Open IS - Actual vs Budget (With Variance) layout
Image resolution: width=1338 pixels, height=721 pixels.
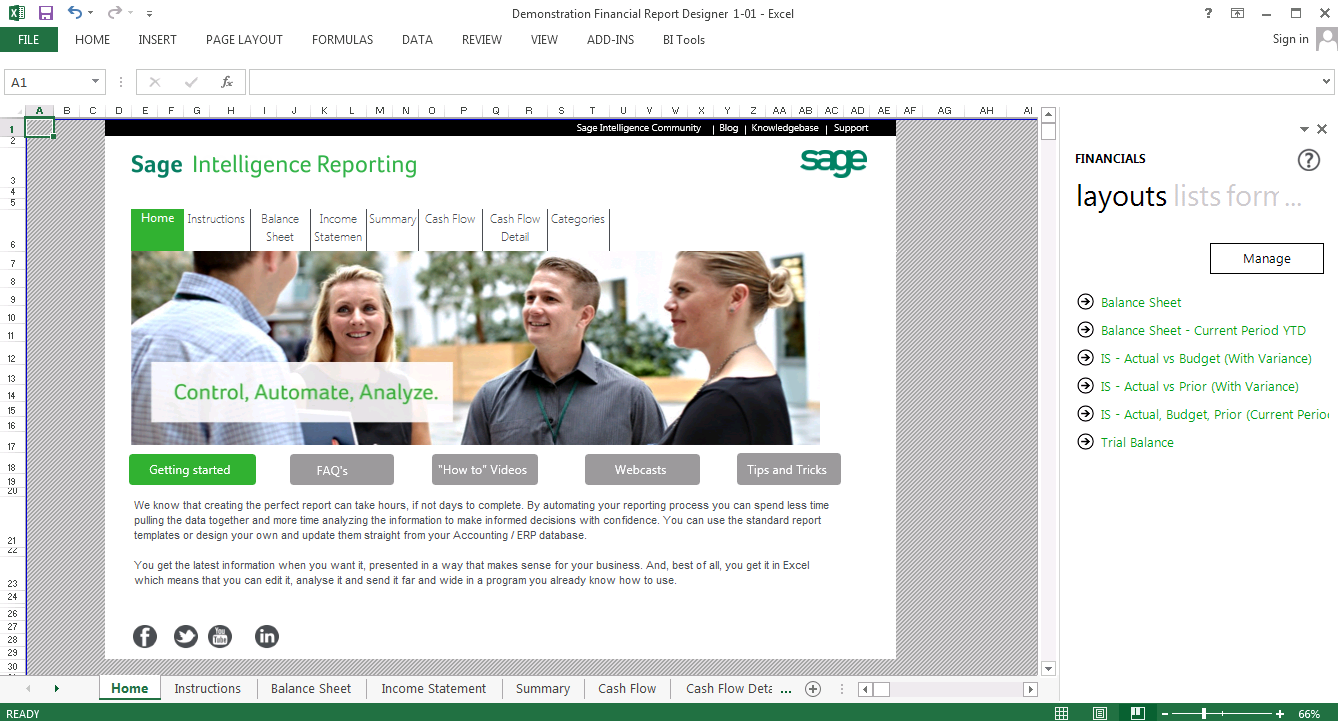tap(1206, 358)
